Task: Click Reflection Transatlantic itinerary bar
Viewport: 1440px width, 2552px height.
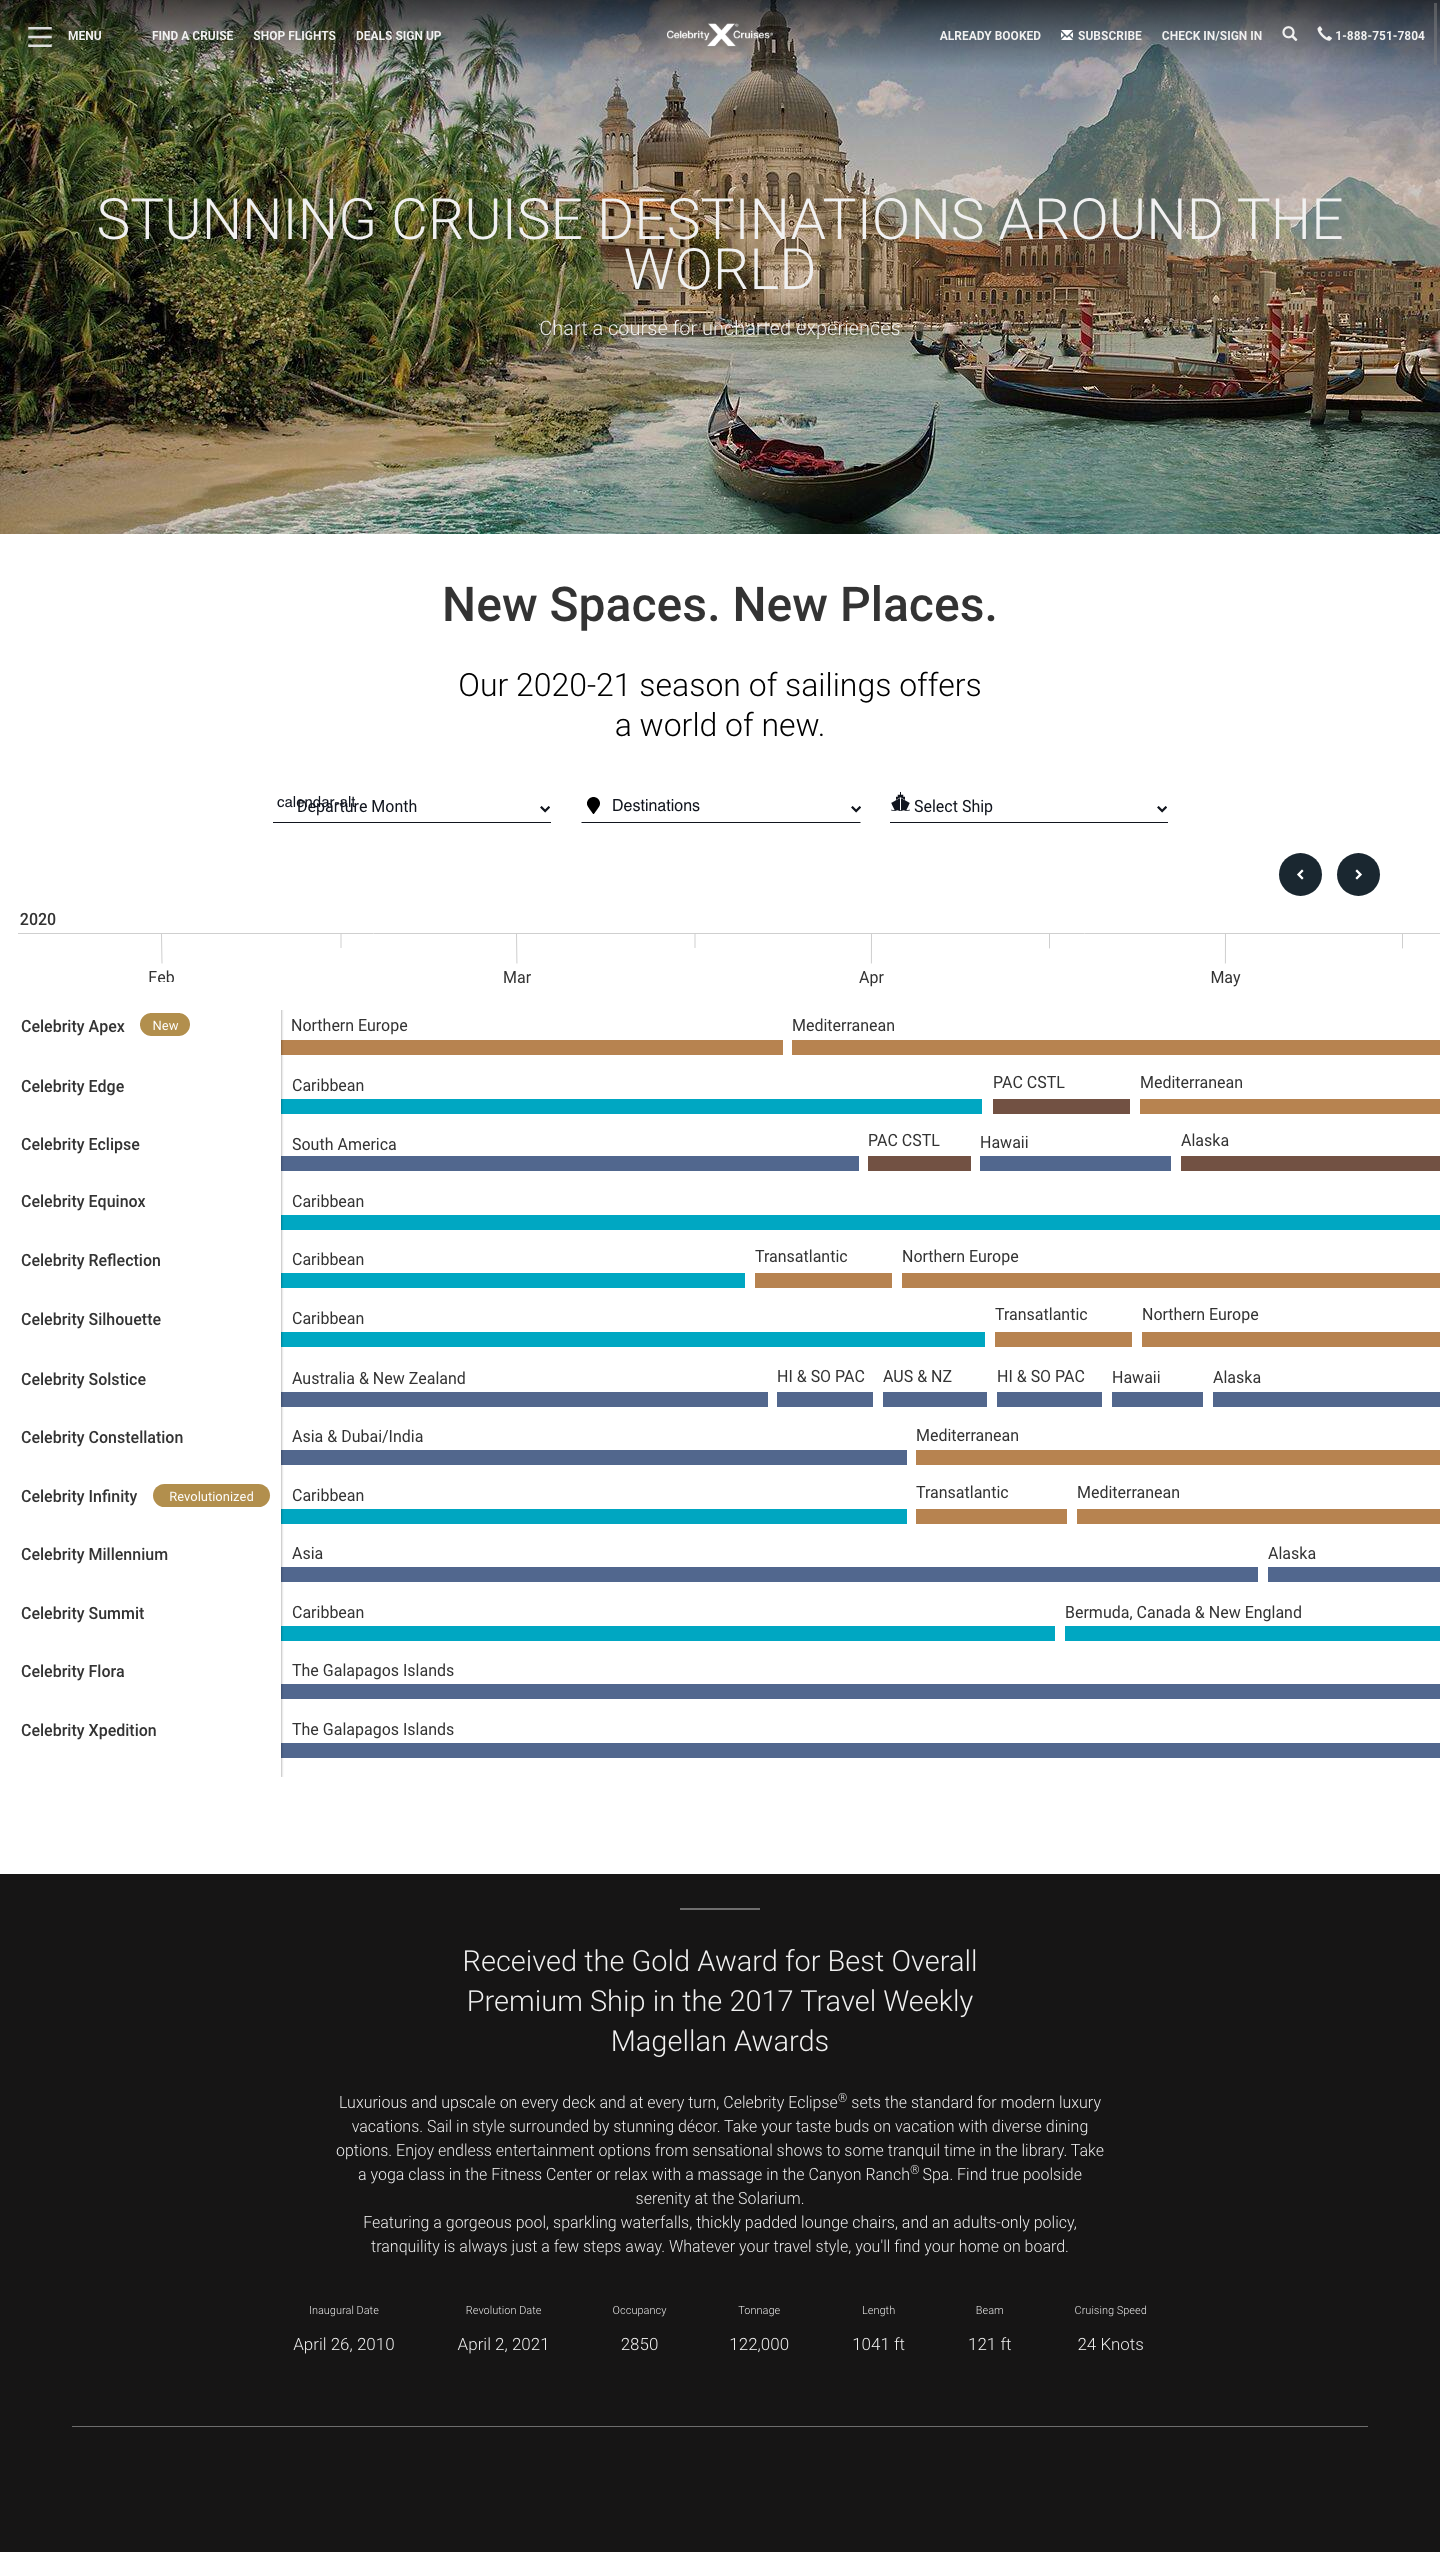Action: pos(823,1281)
